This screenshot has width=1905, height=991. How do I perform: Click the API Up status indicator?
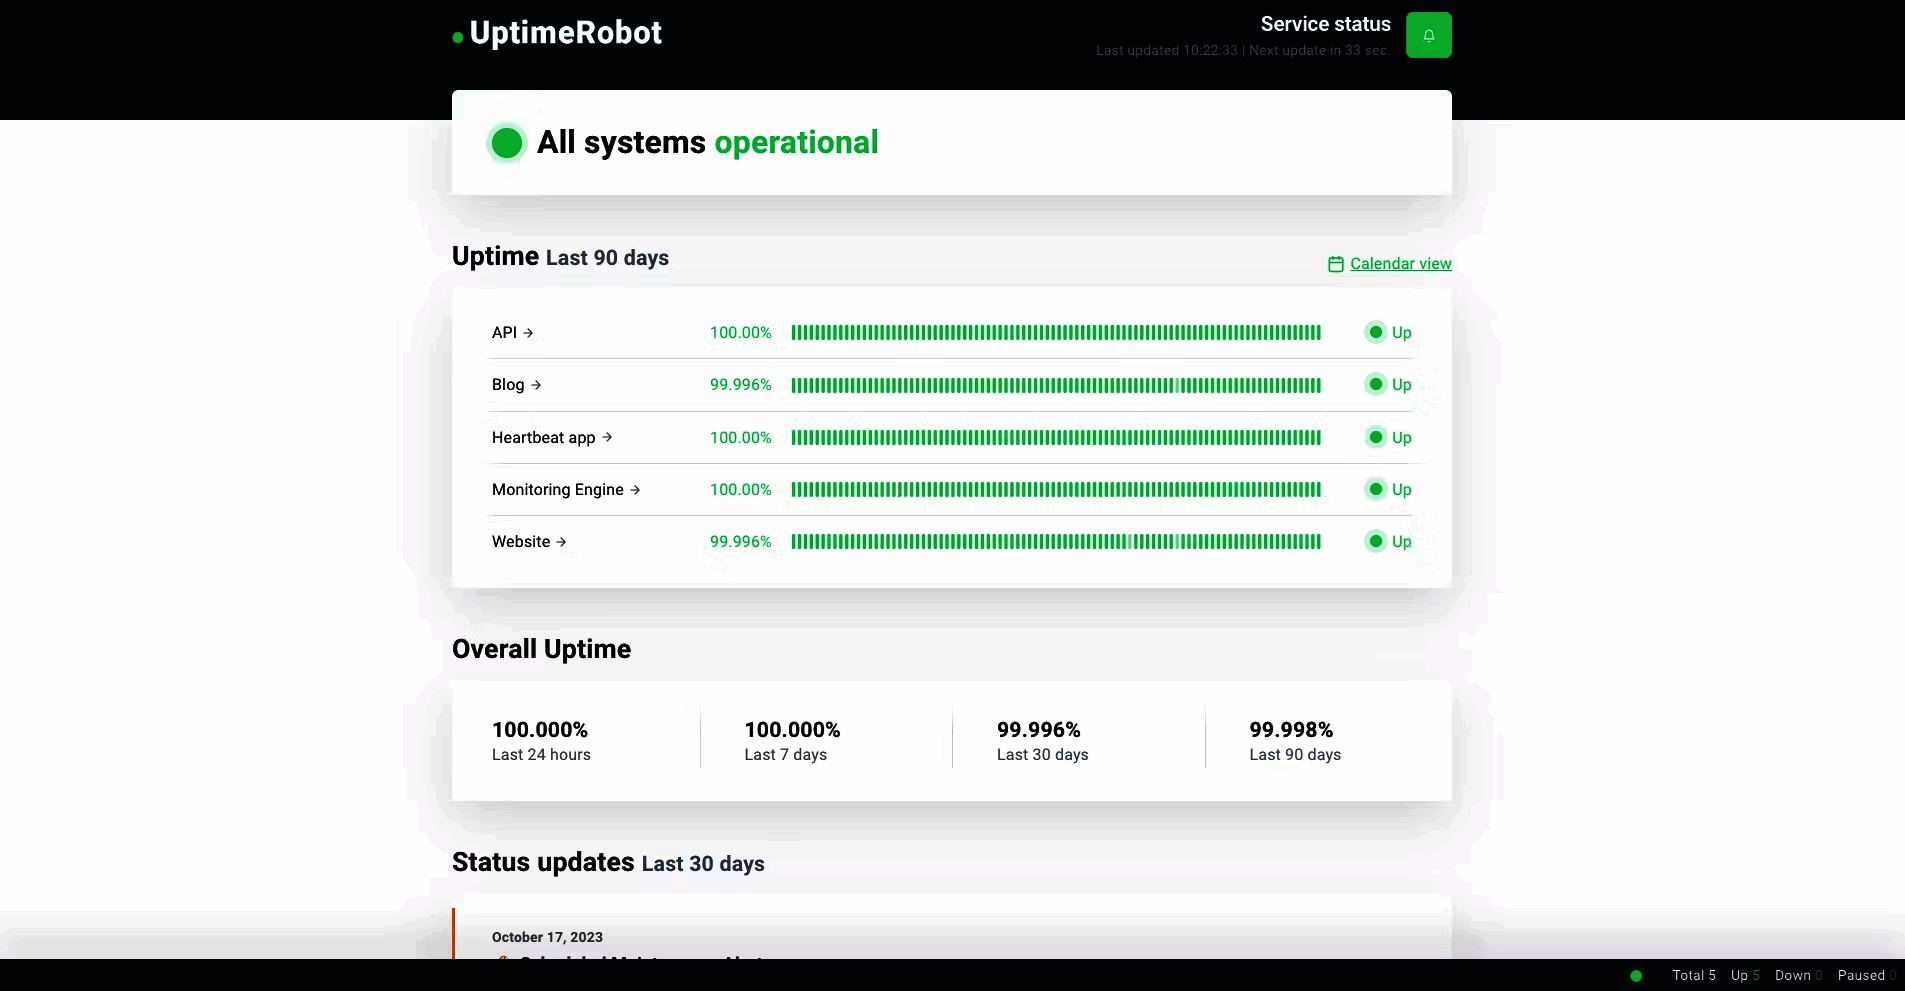pos(1389,333)
